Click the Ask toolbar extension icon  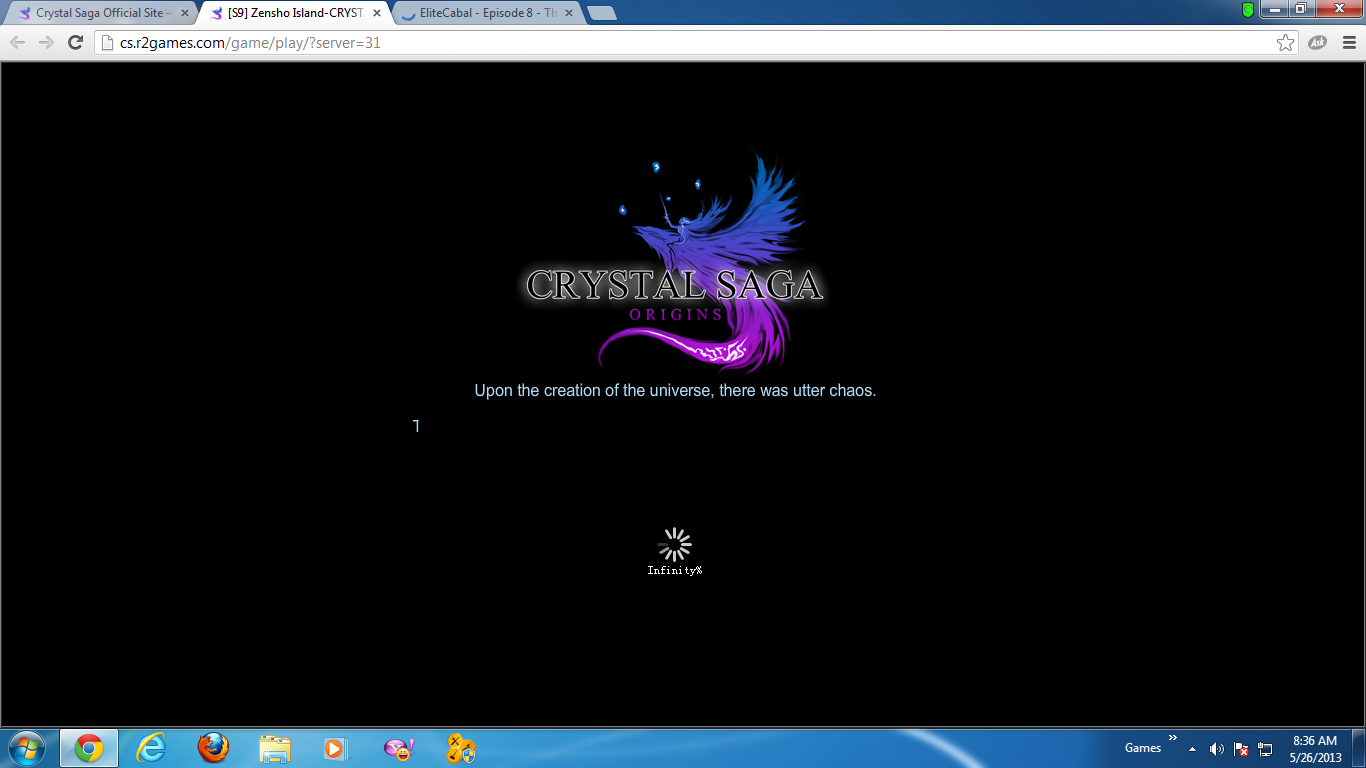(1318, 43)
